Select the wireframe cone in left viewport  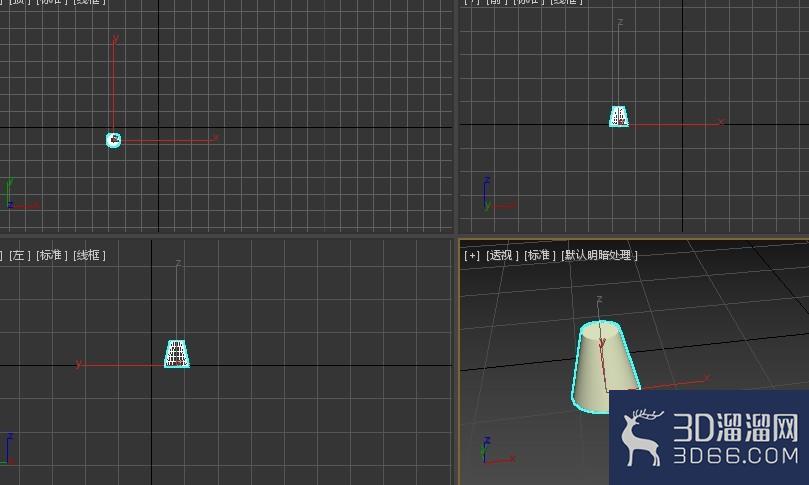tap(176, 353)
